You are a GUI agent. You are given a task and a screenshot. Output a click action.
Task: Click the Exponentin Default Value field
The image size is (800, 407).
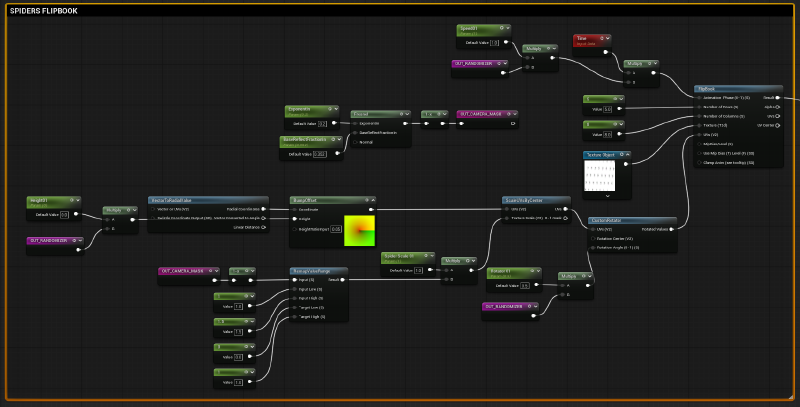point(323,123)
